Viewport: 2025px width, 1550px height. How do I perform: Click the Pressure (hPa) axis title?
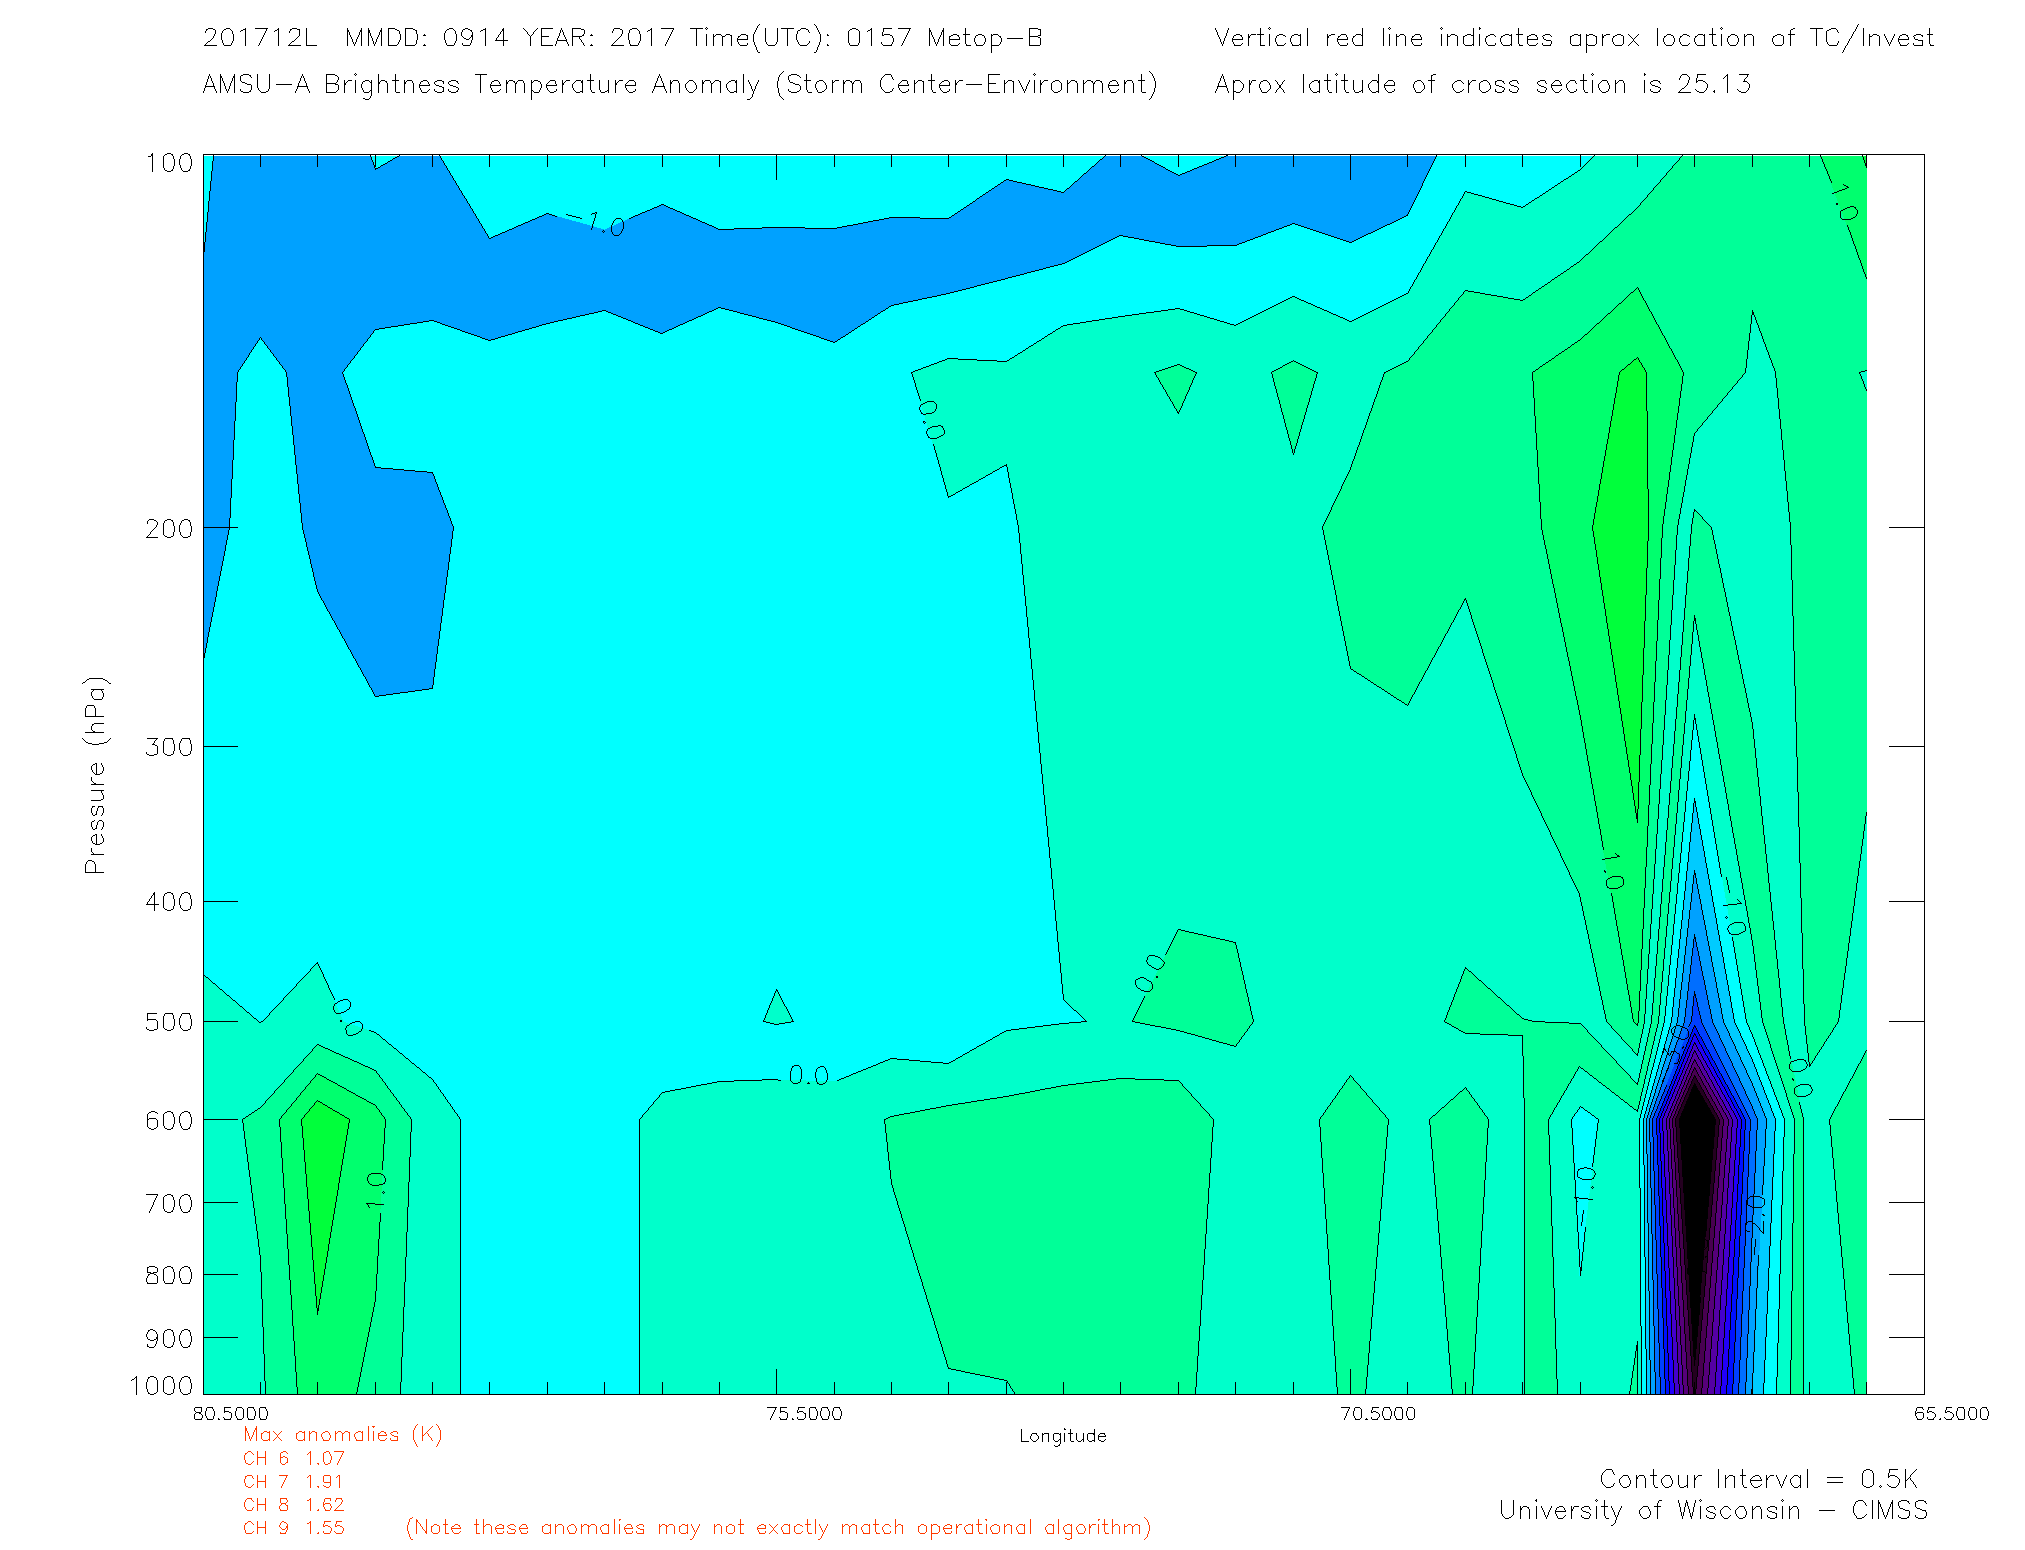point(95,776)
